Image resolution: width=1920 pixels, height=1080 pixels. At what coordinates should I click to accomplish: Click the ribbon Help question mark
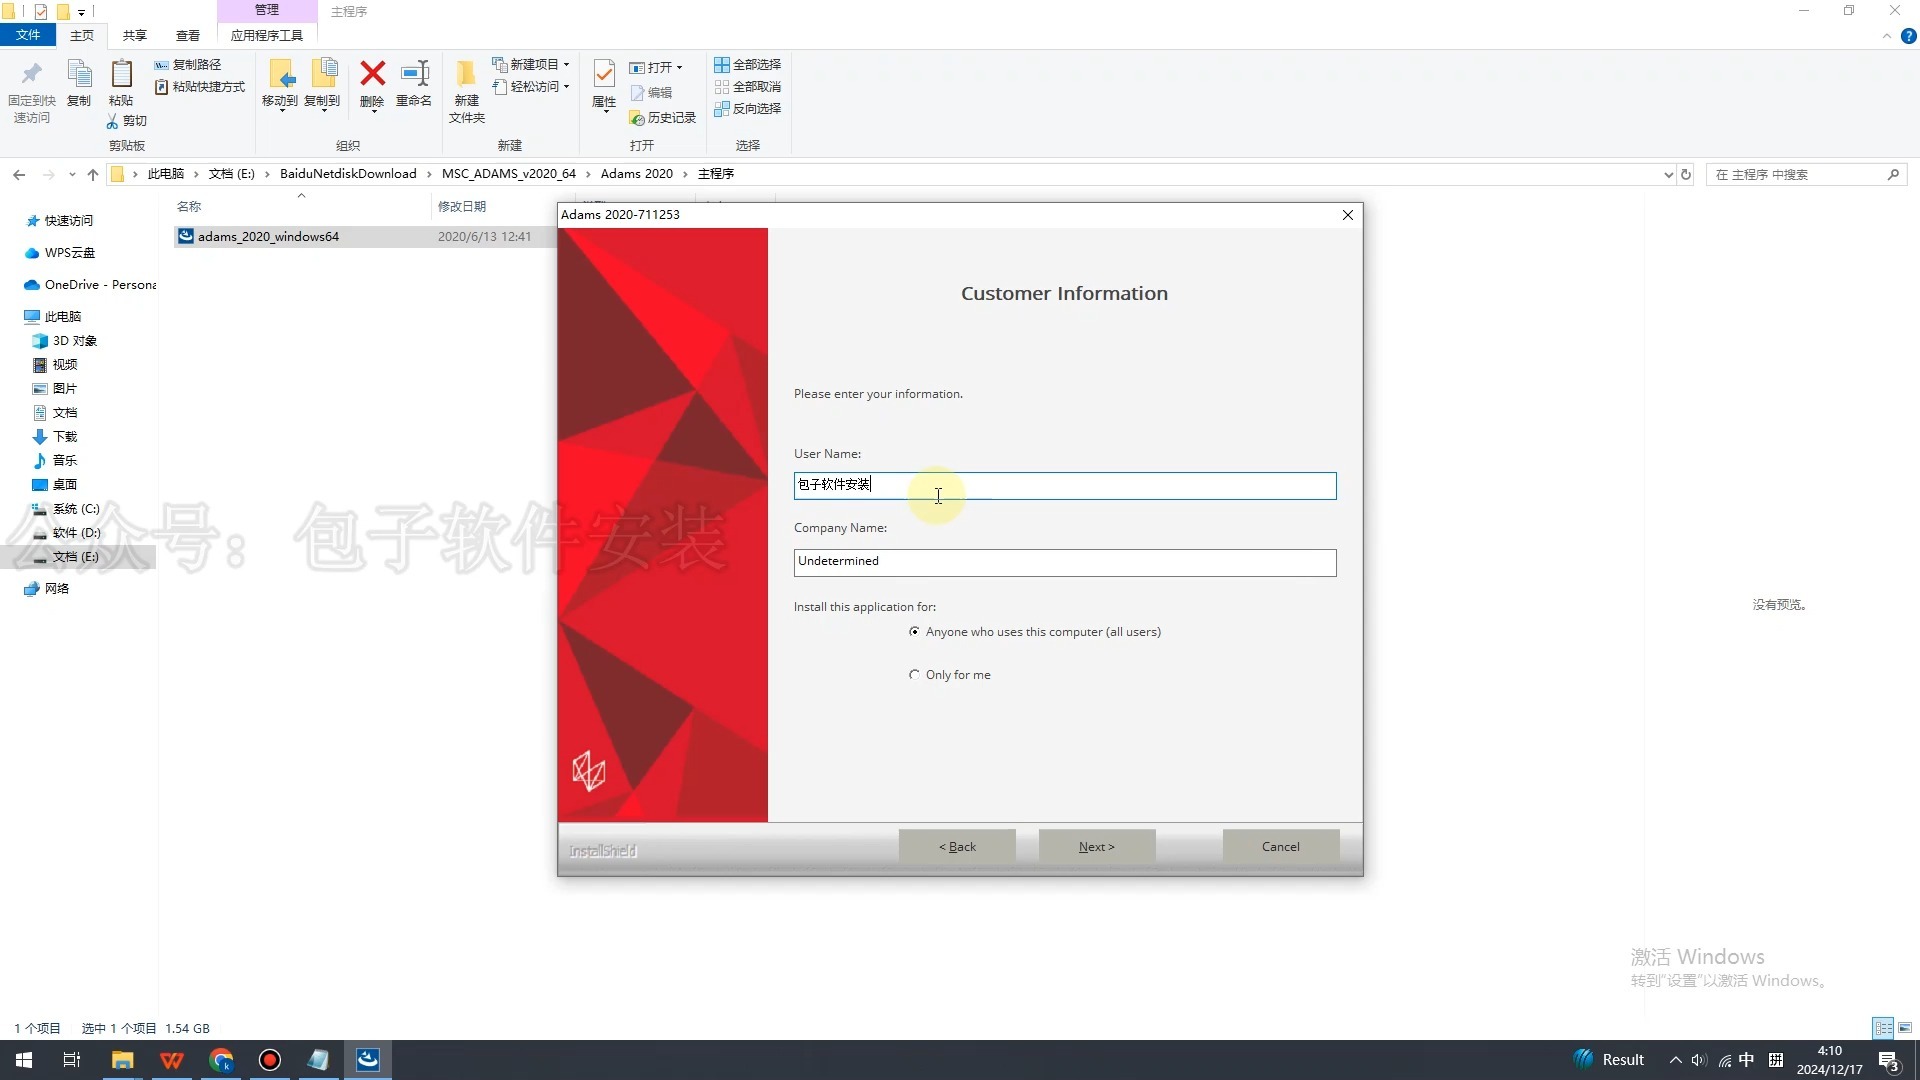[x=1908, y=36]
